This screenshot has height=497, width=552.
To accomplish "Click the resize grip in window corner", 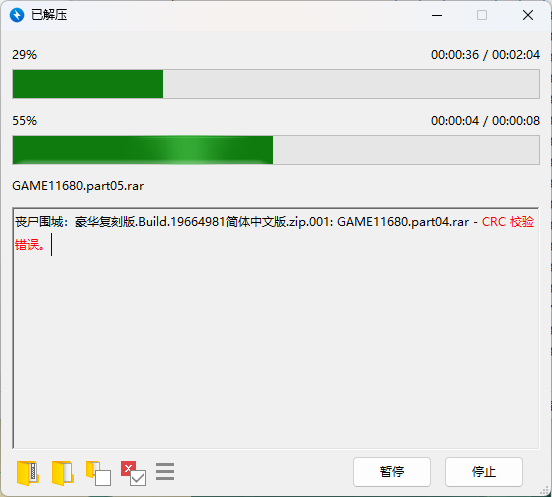I will (x=545, y=490).
